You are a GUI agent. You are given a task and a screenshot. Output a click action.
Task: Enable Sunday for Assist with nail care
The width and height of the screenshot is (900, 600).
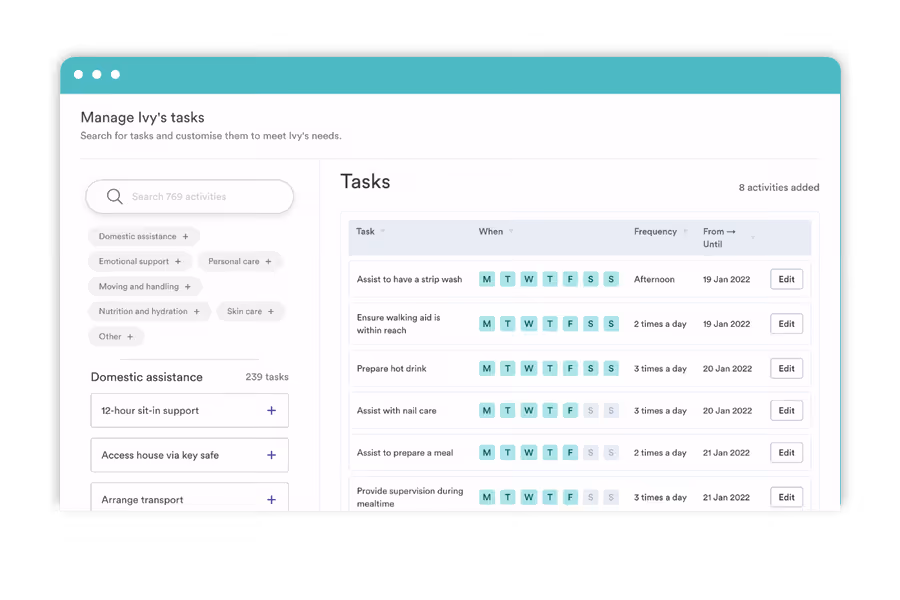[x=611, y=411]
